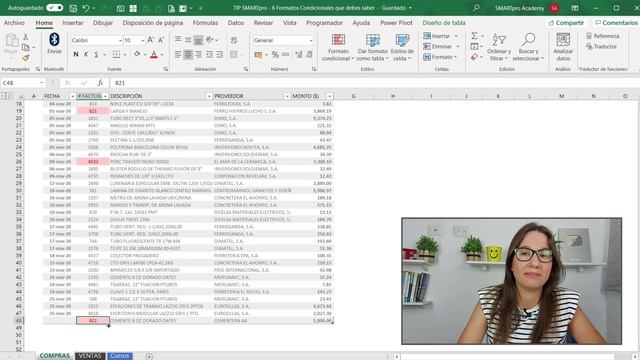Viewport: 640px width, 360px height.
Task: Click Formato cells button
Action: click(x=440, y=57)
